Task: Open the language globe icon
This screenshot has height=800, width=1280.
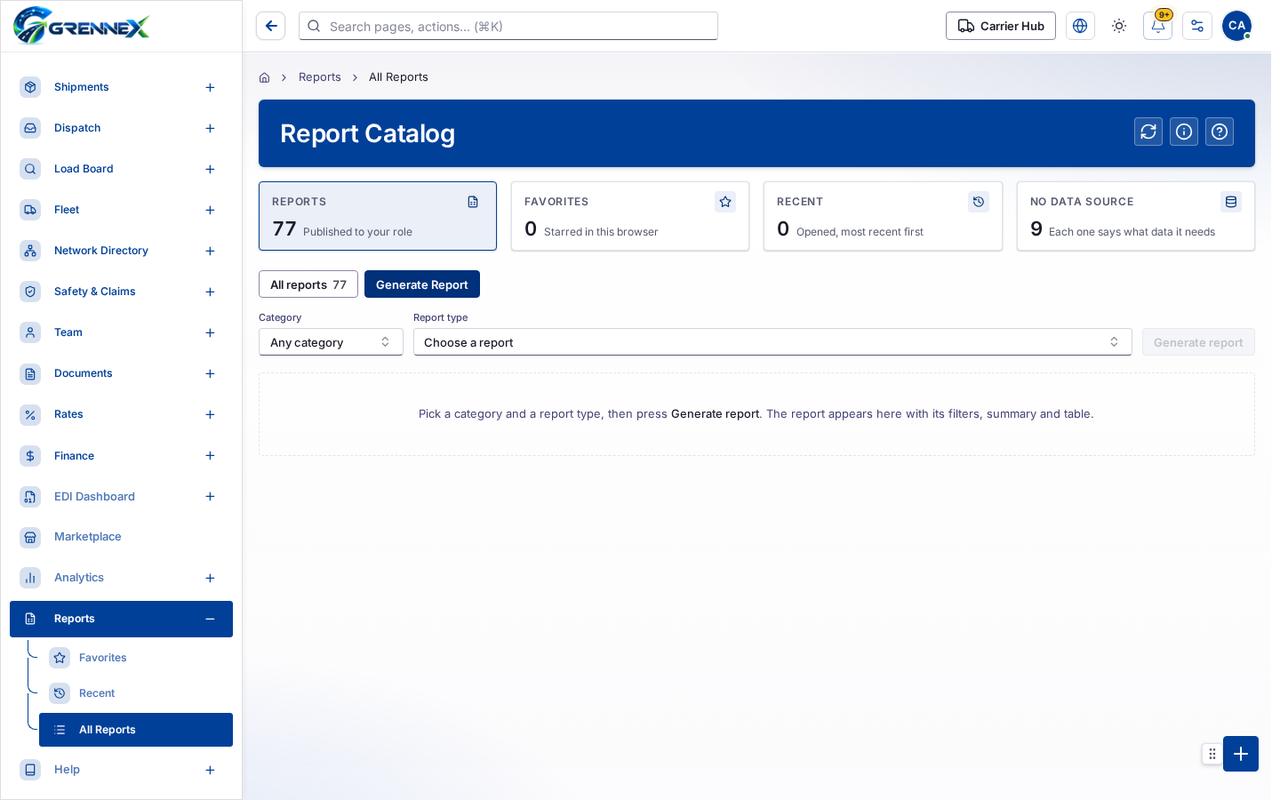Action: (1080, 26)
